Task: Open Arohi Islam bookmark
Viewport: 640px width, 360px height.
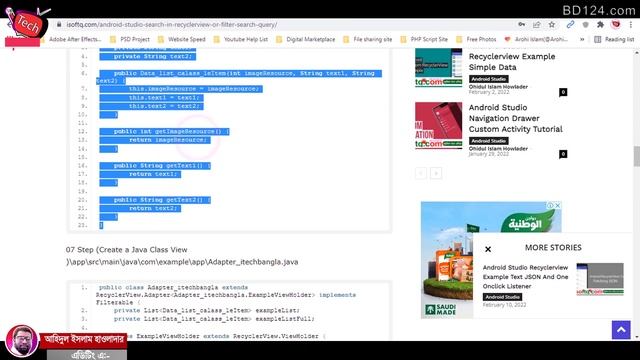Action: tap(536, 39)
